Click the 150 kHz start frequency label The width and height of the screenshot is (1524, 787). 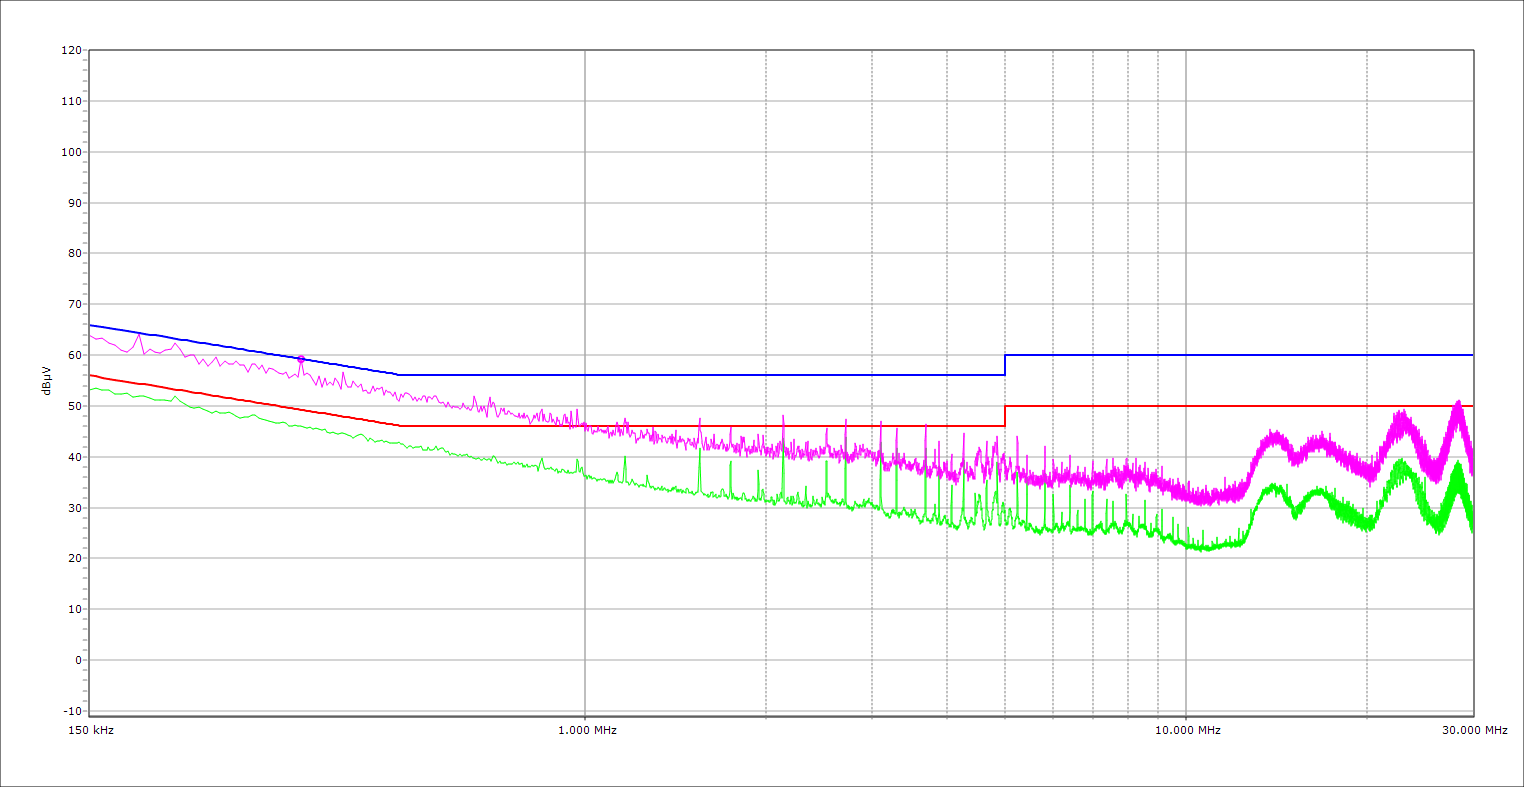pyautogui.click(x=90, y=730)
